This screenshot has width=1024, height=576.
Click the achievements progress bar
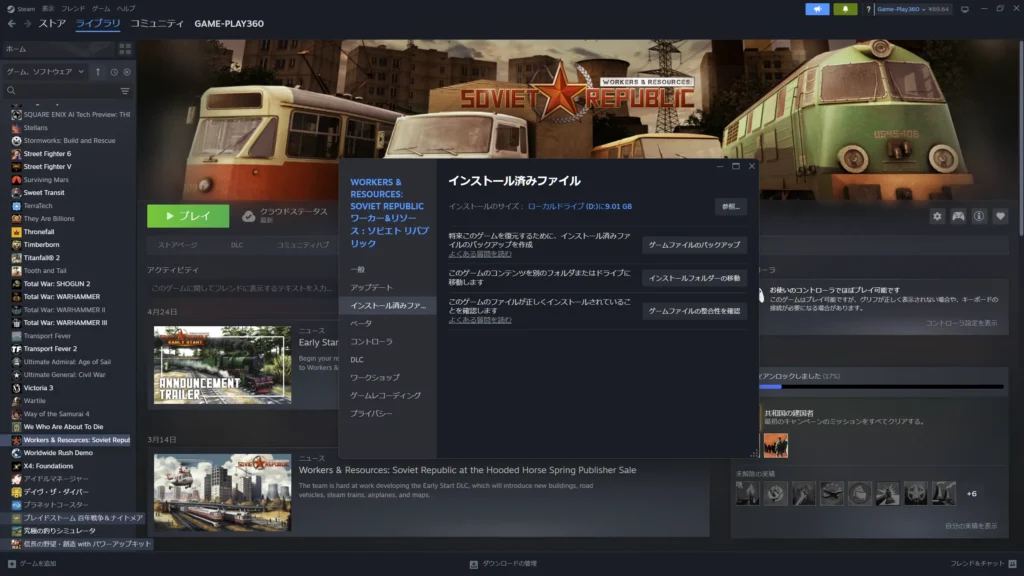tap(881, 387)
